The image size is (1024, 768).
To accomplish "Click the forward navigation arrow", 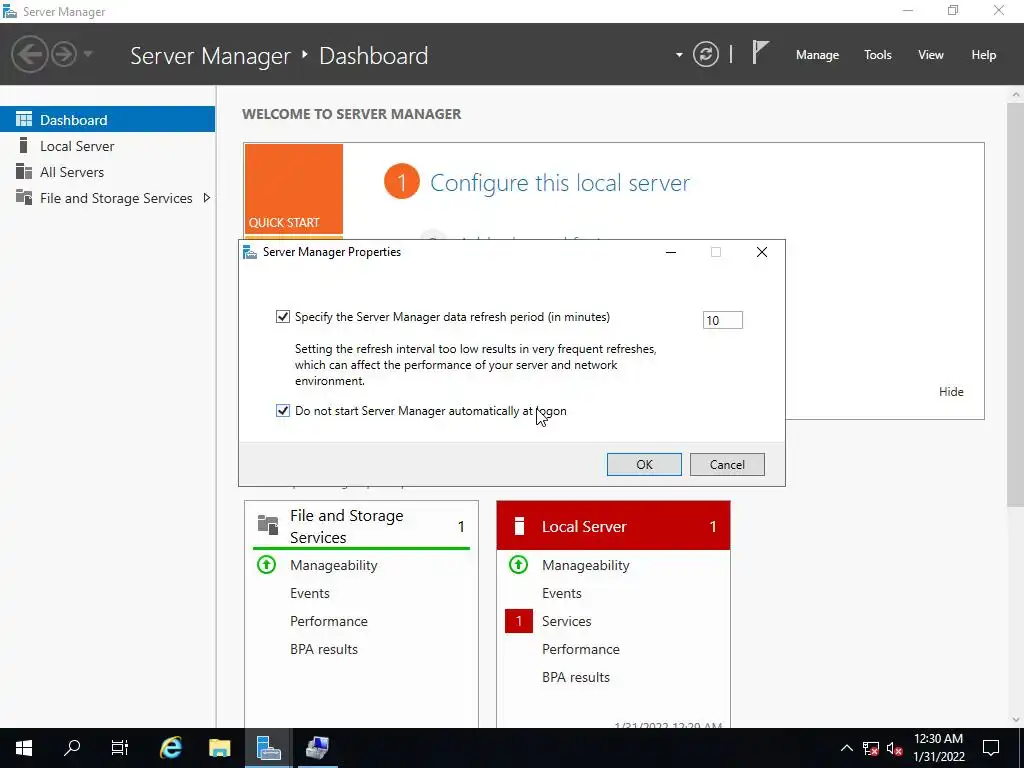I will (x=64, y=54).
